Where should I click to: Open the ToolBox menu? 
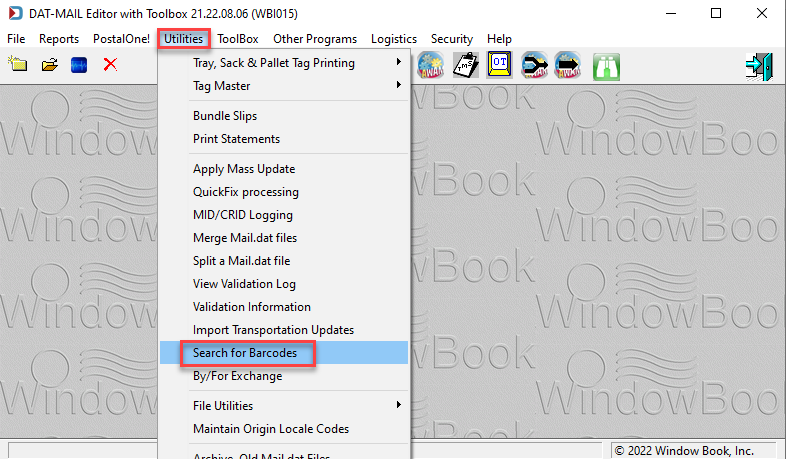coord(238,39)
